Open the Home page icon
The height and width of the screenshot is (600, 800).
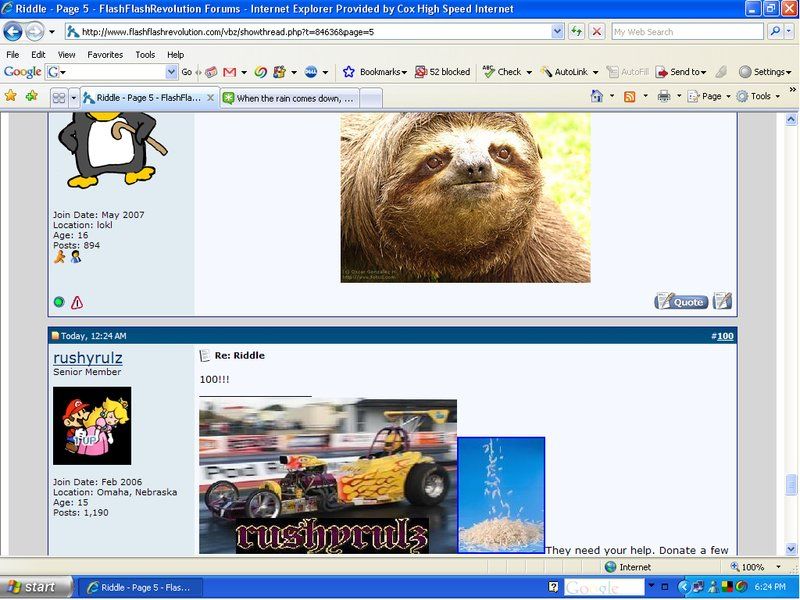[597, 97]
